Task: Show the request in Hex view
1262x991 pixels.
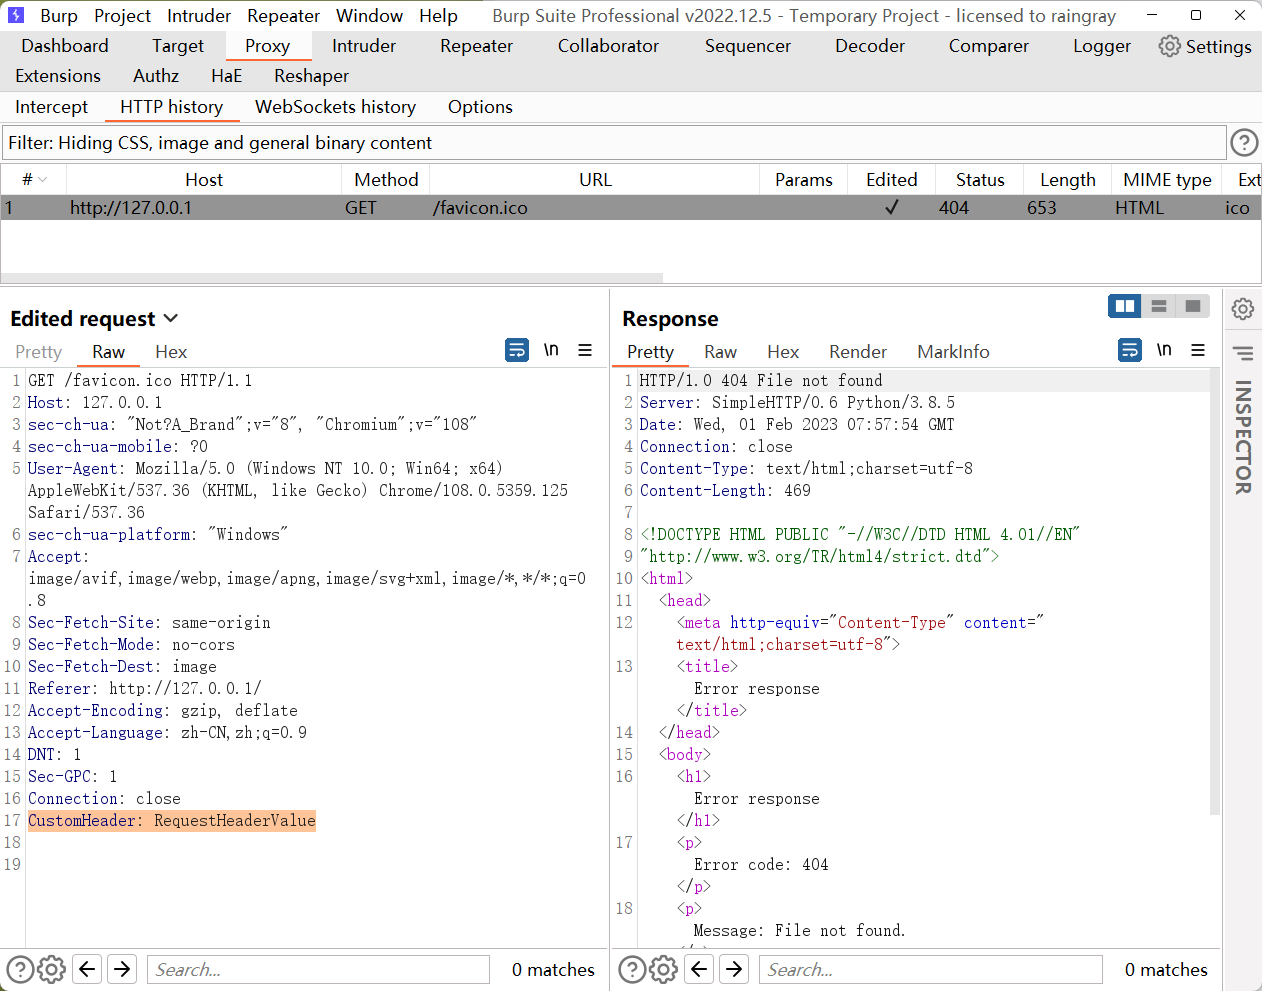Action: coord(171,352)
